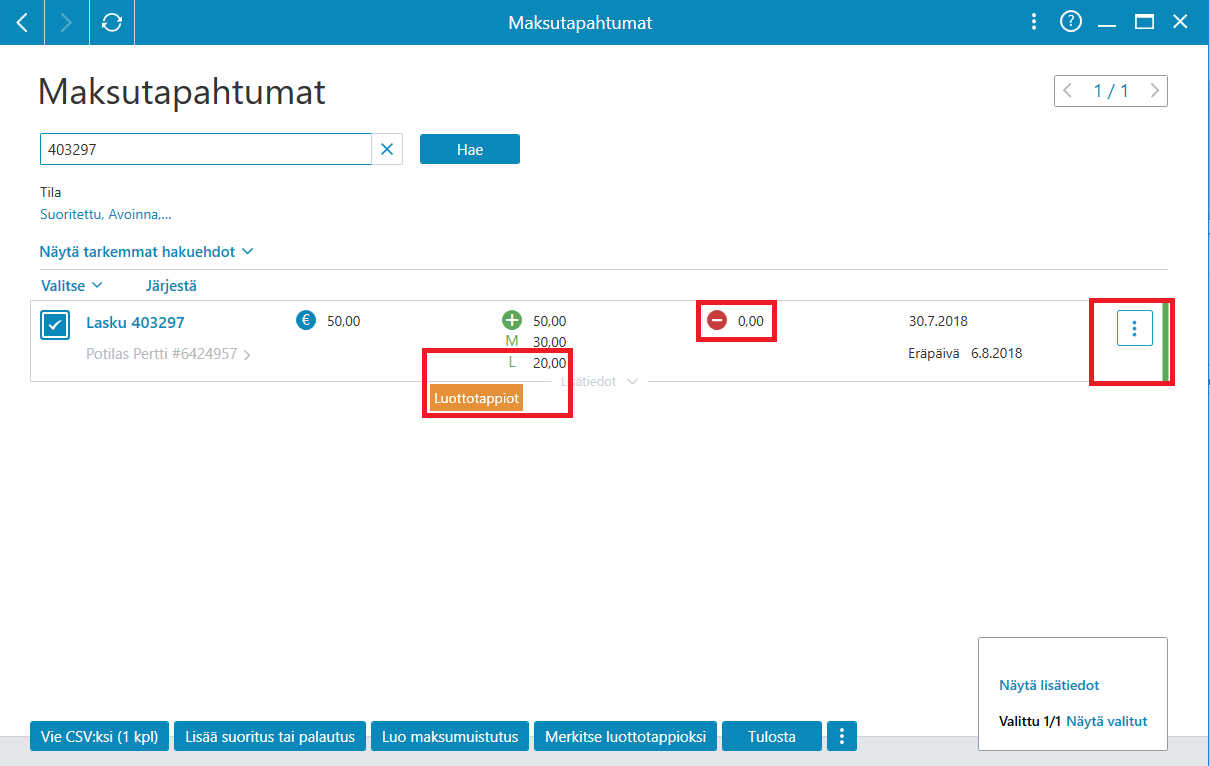The image size is (1210, 766).
Task: Open the Valitse dropdown
Action: point(71,285)
